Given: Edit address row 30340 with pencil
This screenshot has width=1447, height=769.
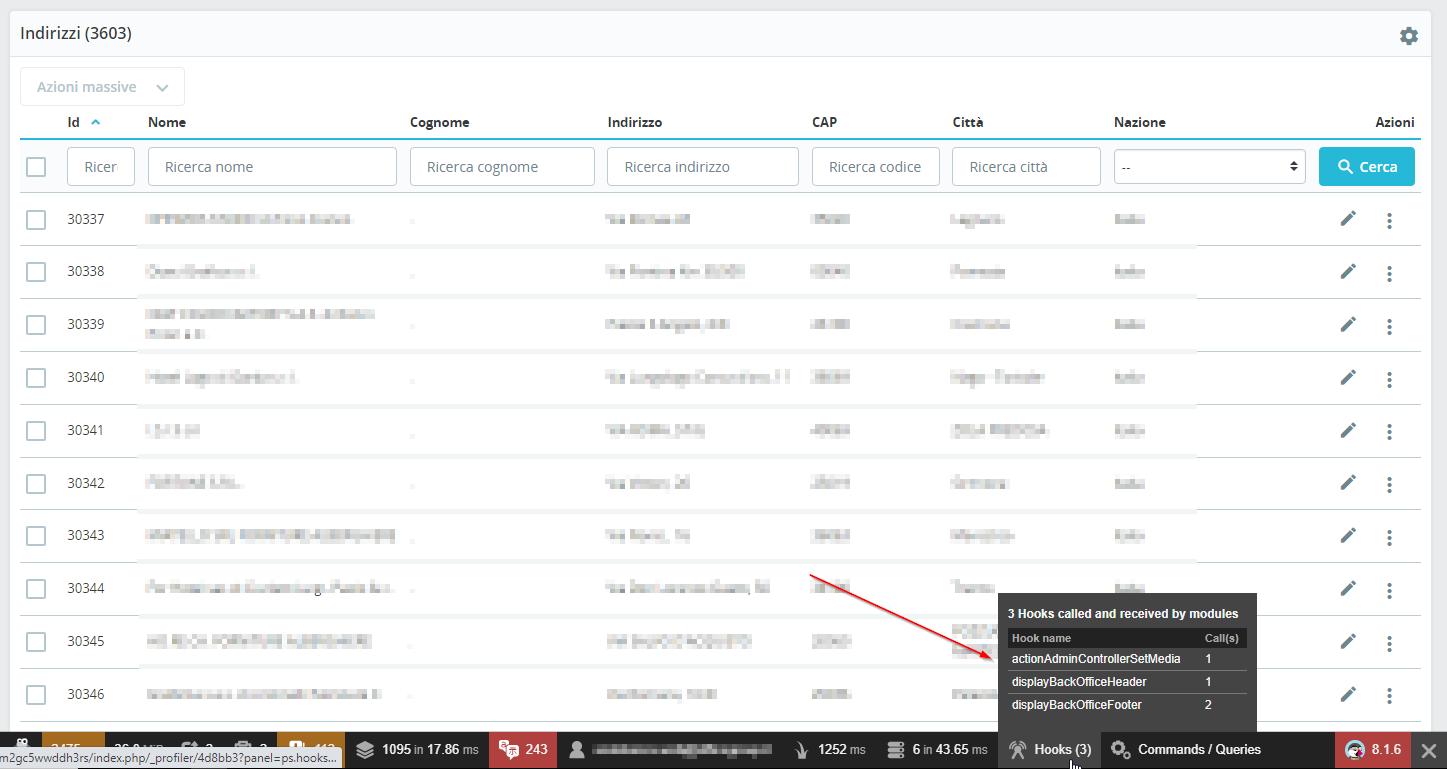Looking at the screenshot, I should 1348,377.
